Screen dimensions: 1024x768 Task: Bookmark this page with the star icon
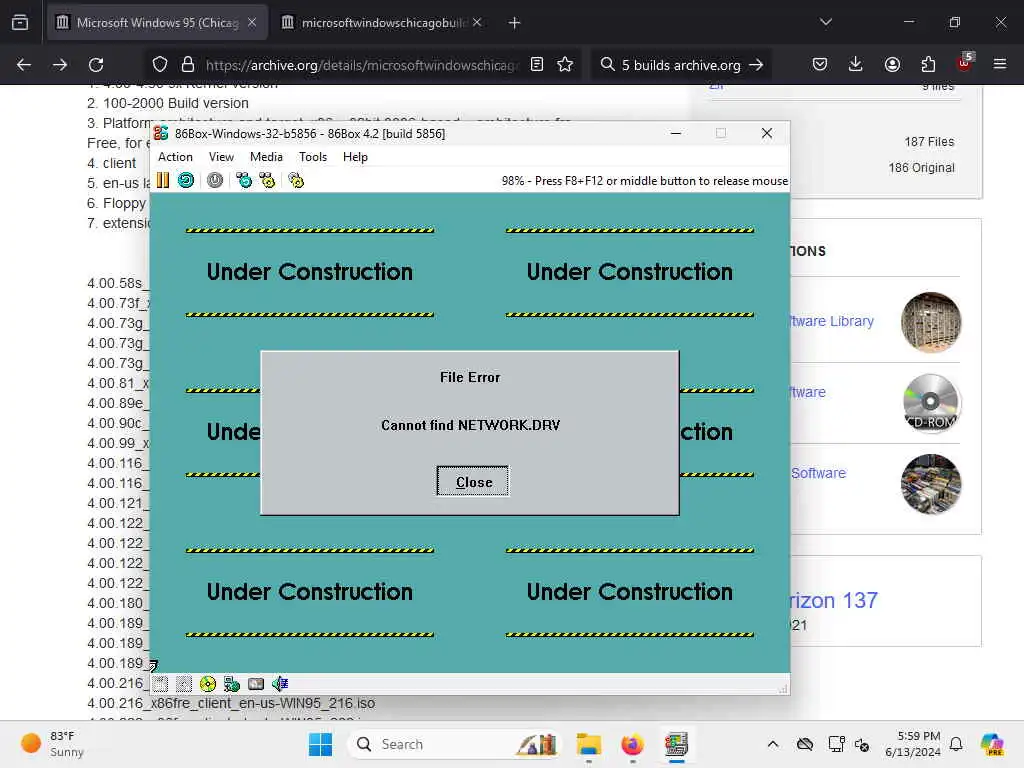tap(566, 65)
